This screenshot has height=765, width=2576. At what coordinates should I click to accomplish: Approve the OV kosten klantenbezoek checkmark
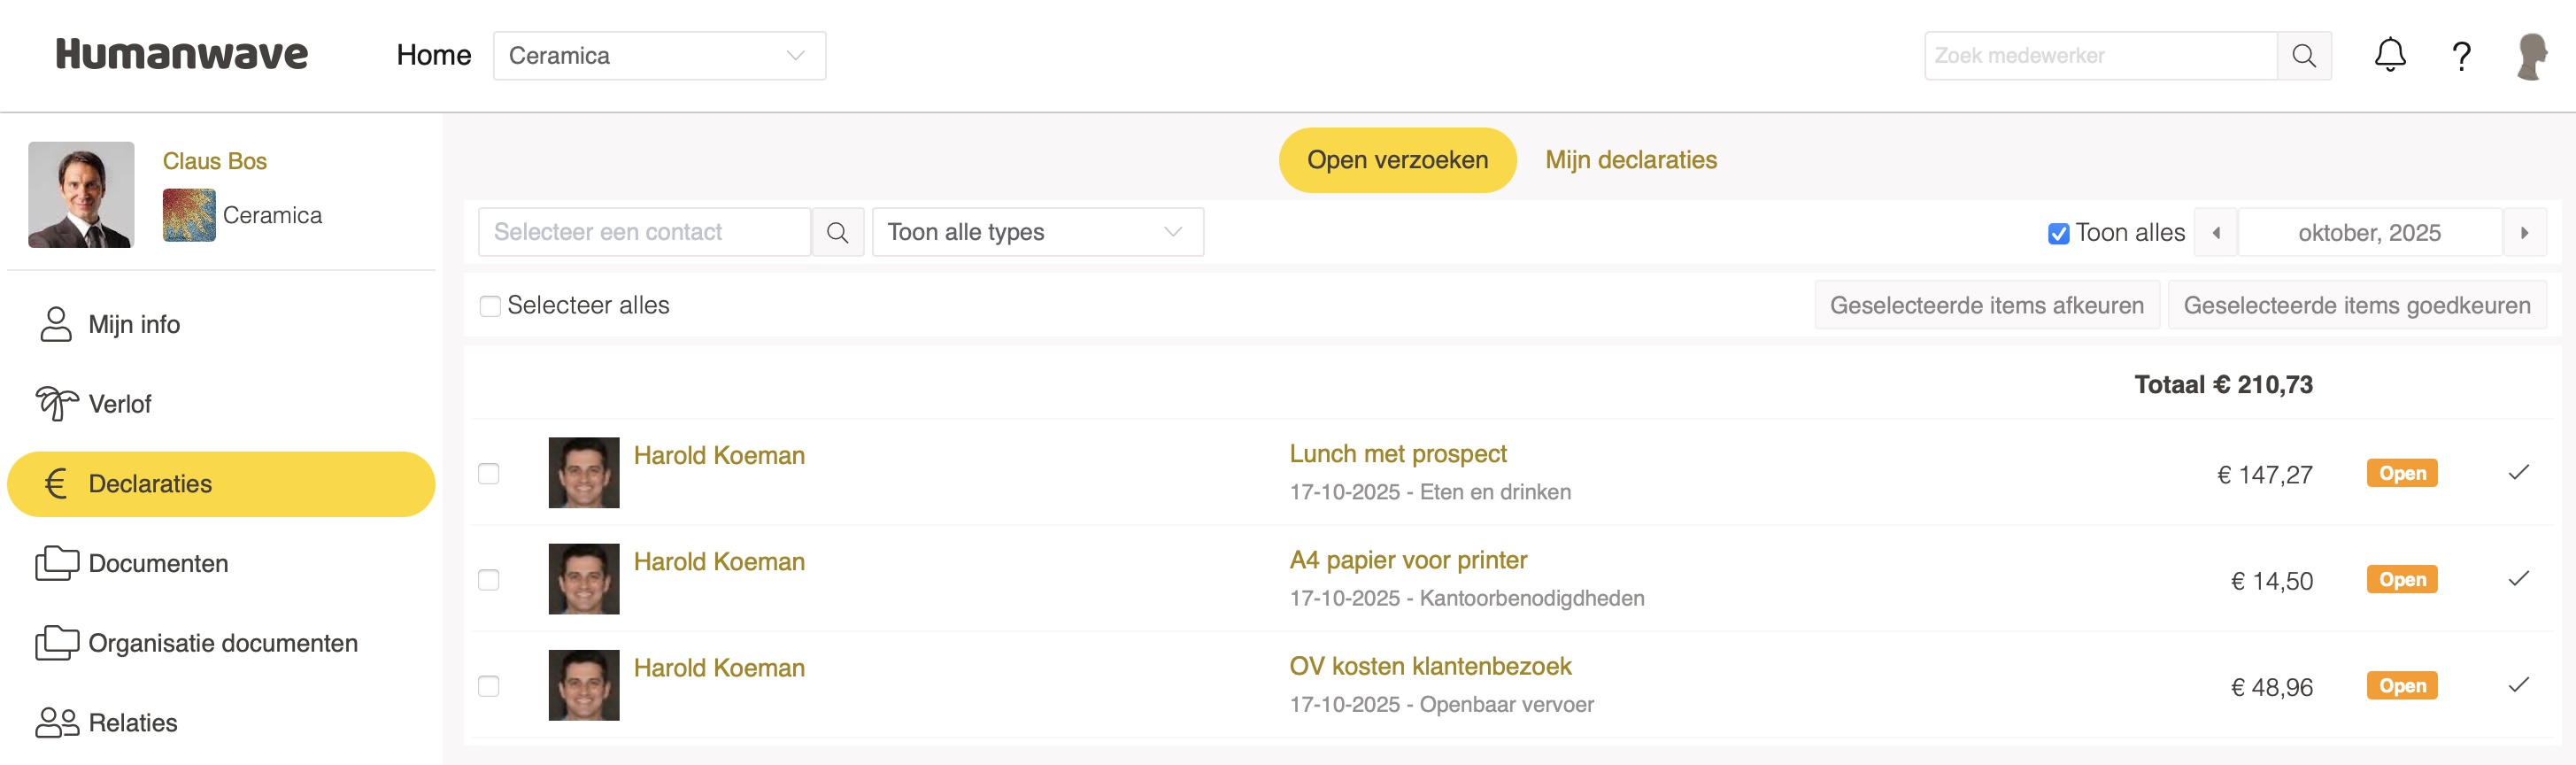(2518, 685)
